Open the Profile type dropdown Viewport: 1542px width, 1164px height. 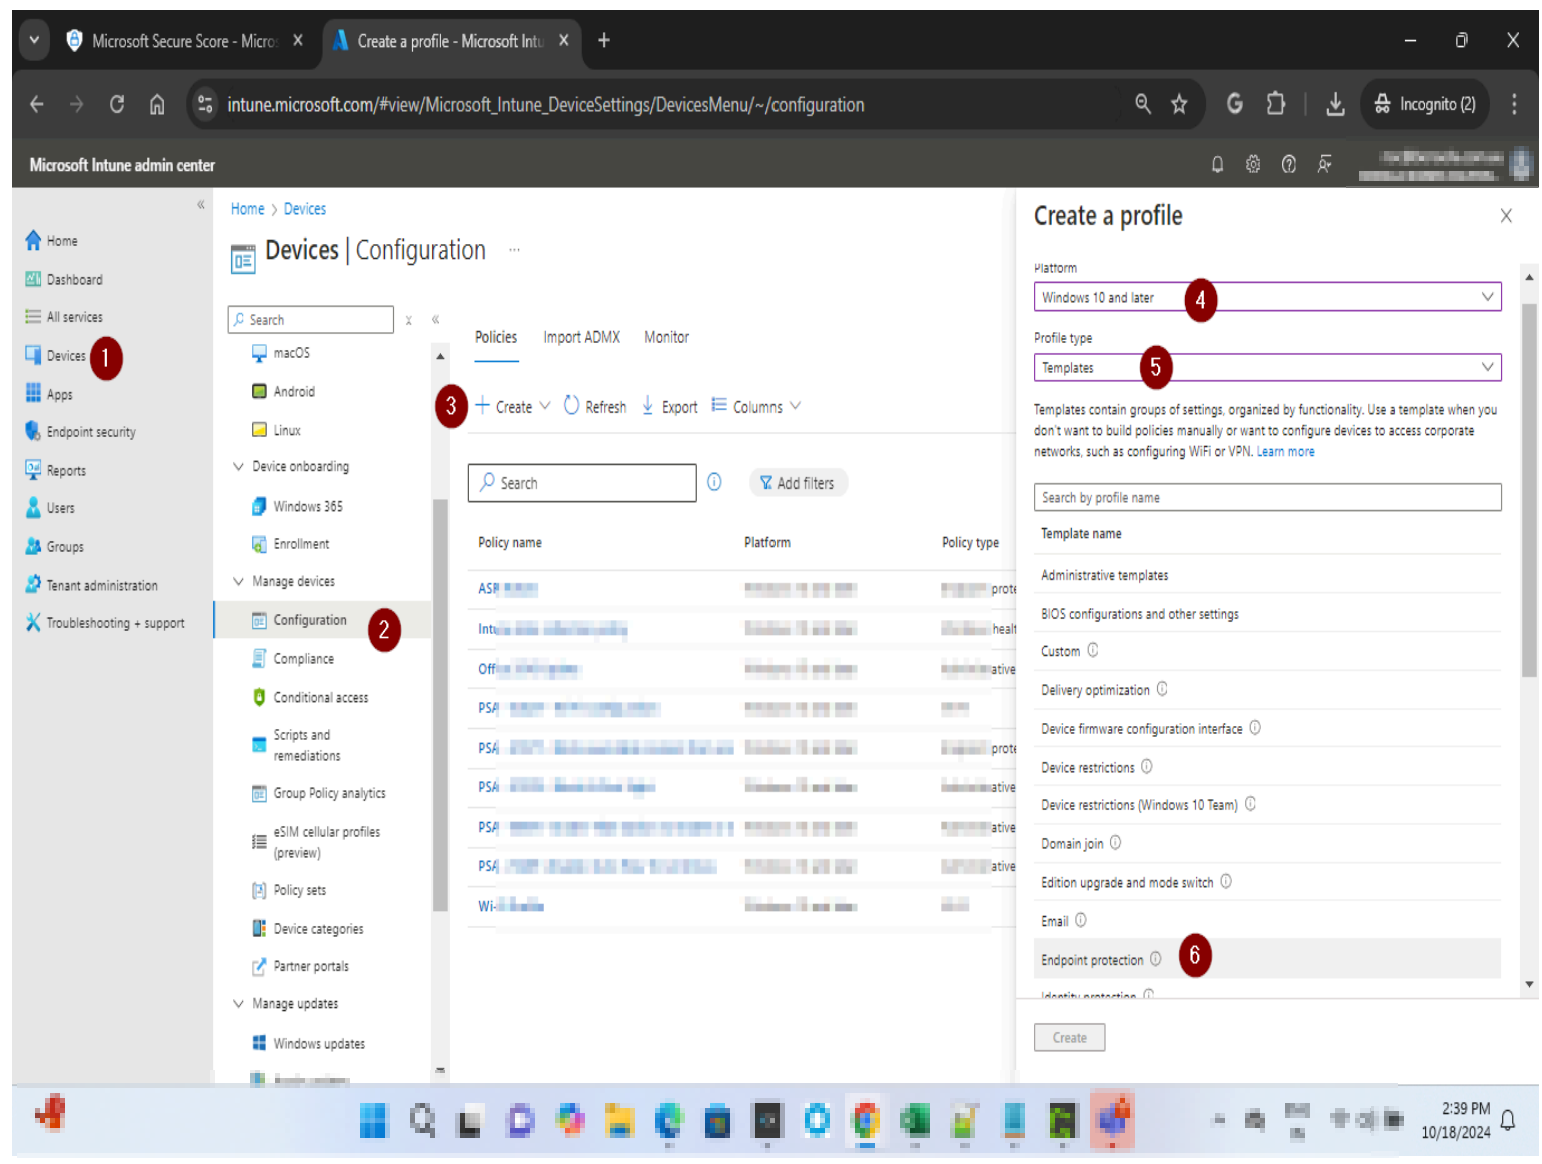point(1267,367)
